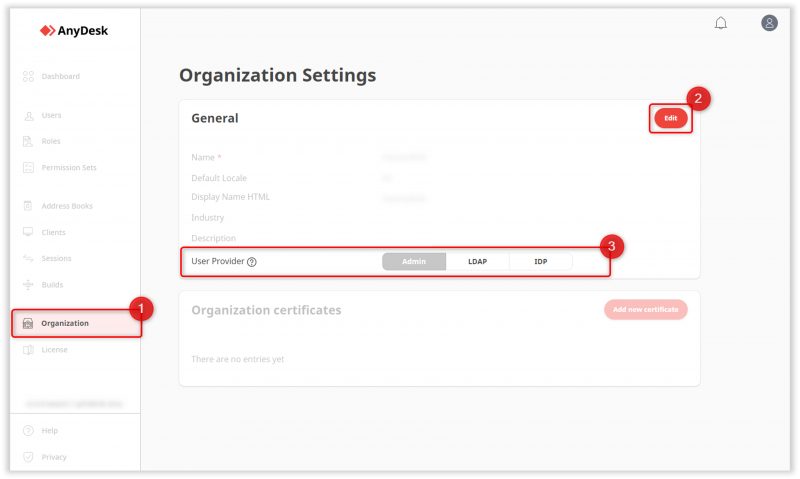Screen dimensions: 800x479
Task: Click the Help question icon
Action: [x=28, y=431]
